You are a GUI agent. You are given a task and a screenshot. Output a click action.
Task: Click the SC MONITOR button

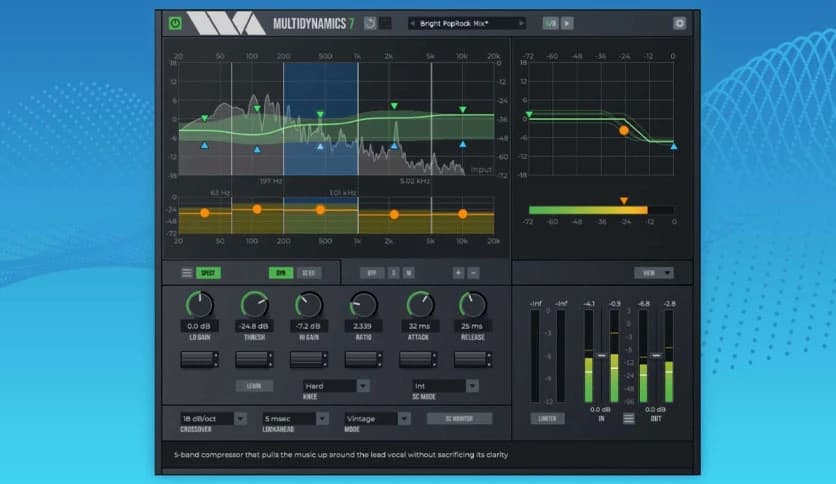(x=459, y=418)
